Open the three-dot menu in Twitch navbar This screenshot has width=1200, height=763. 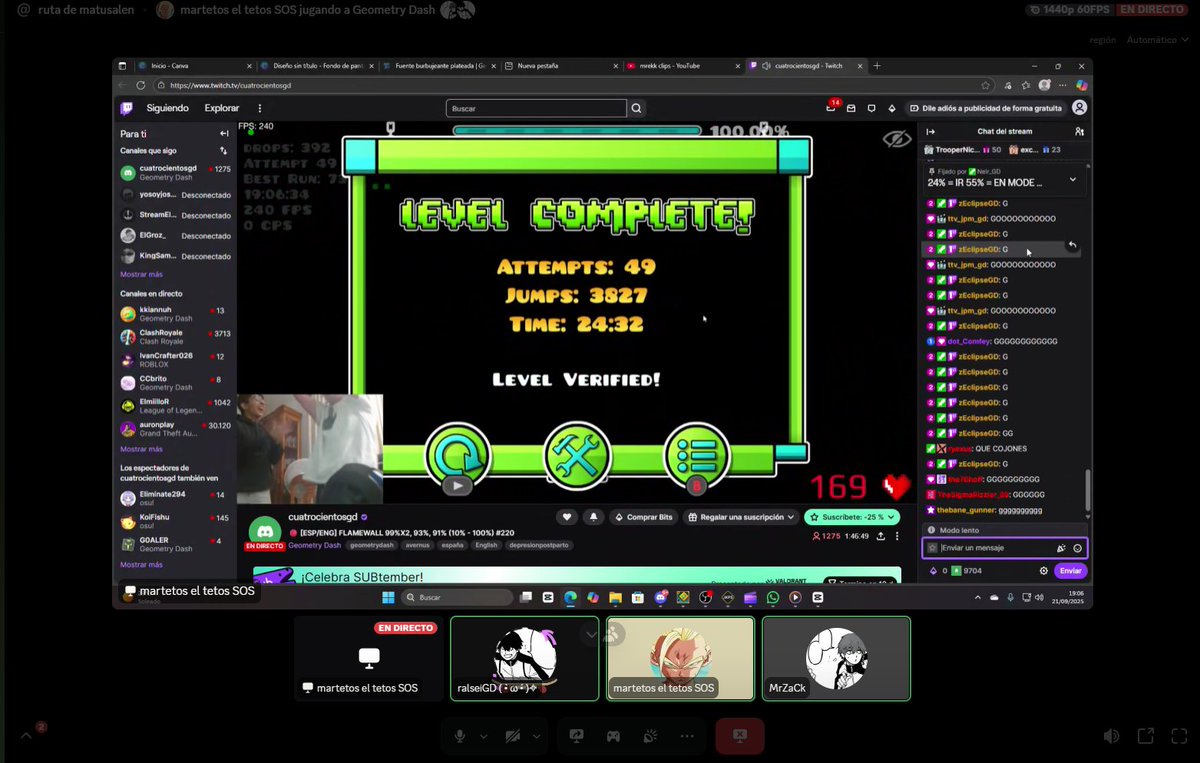(260, 108)
